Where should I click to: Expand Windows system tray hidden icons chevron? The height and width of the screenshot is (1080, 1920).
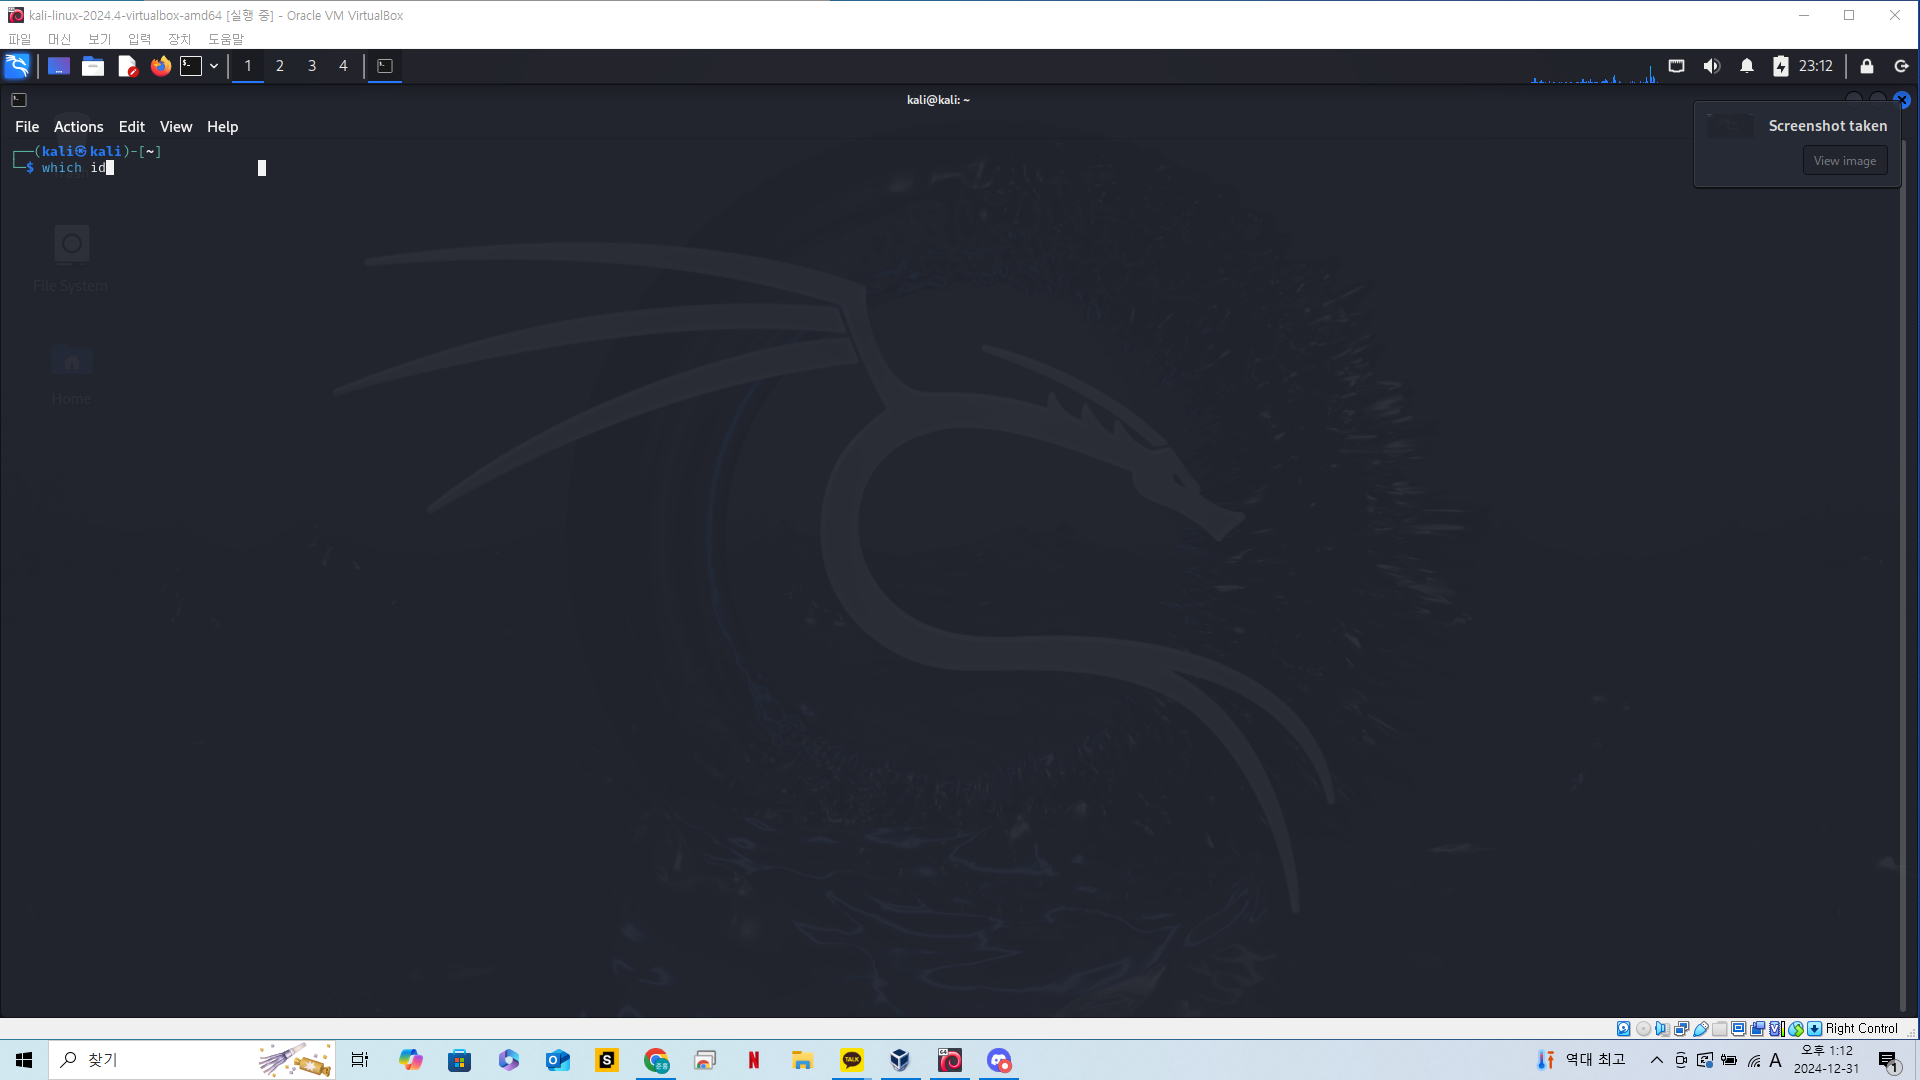click(1656, 1060)
